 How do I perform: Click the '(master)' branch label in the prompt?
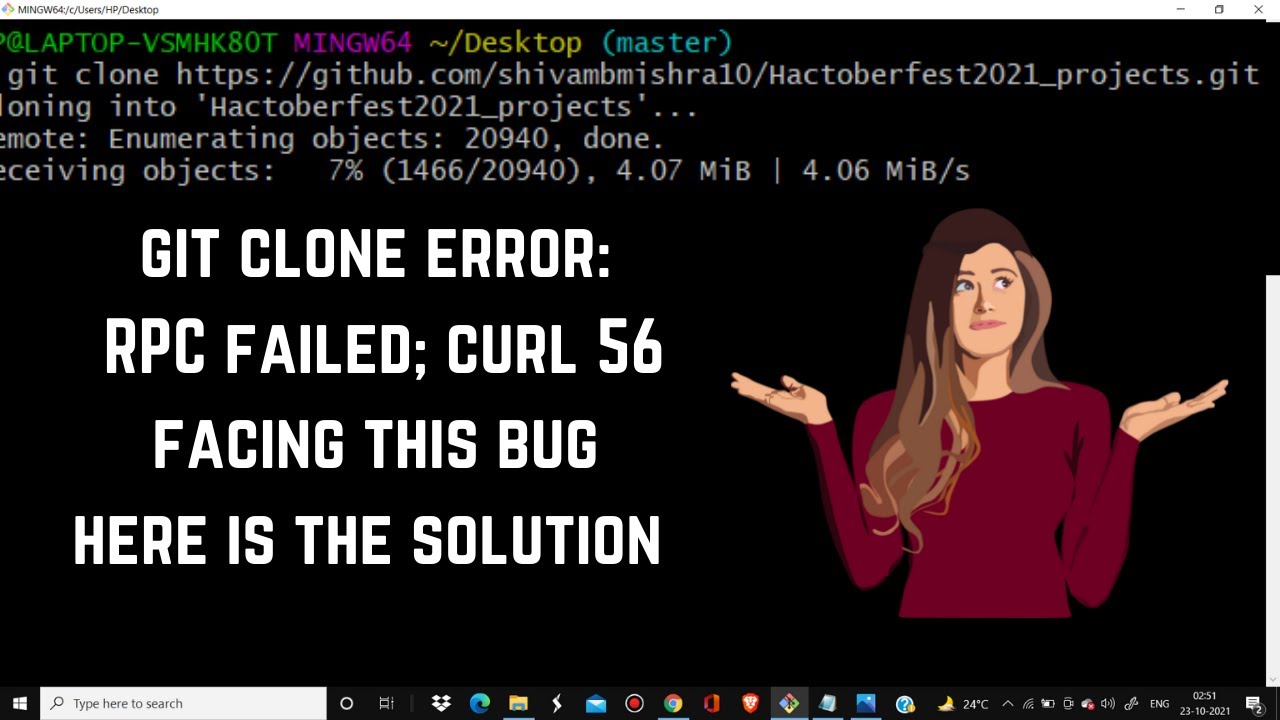[666, 43]
